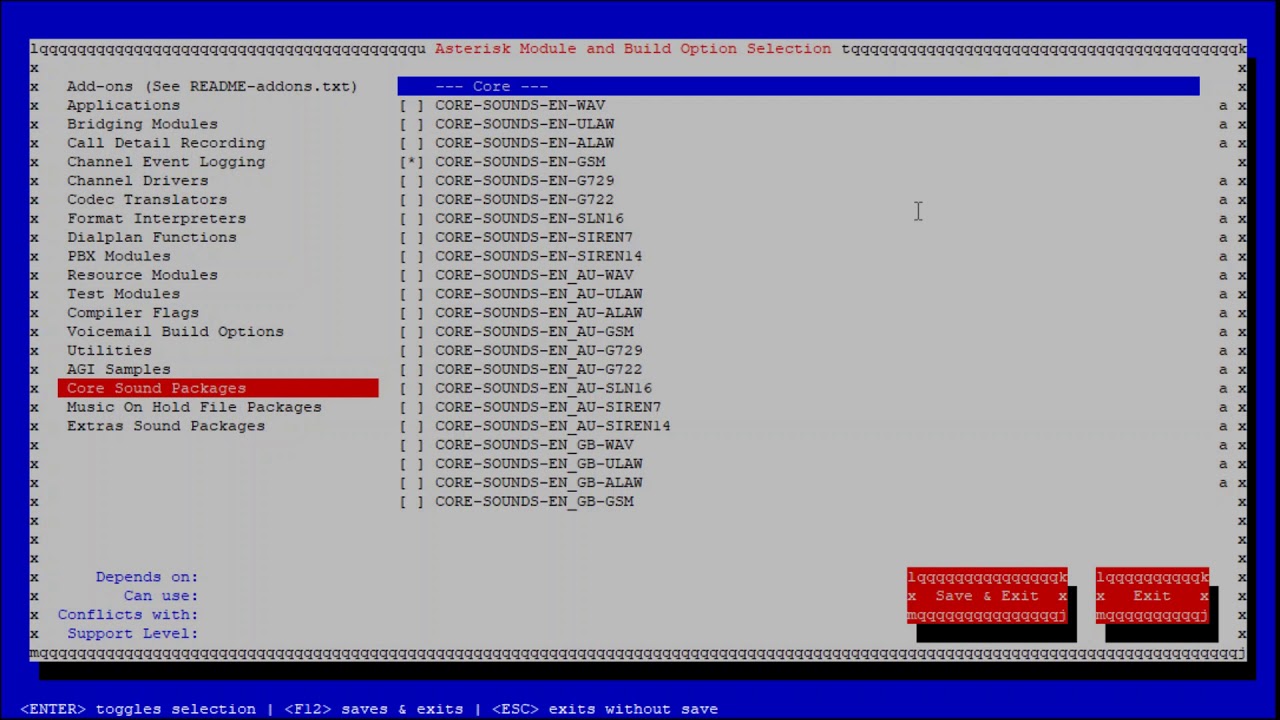Toggle the CORE-SOUNDS-EN_GB-ULAW checkbox
The height and width of the screenshot is (720, 1280).
pos(411,464)
